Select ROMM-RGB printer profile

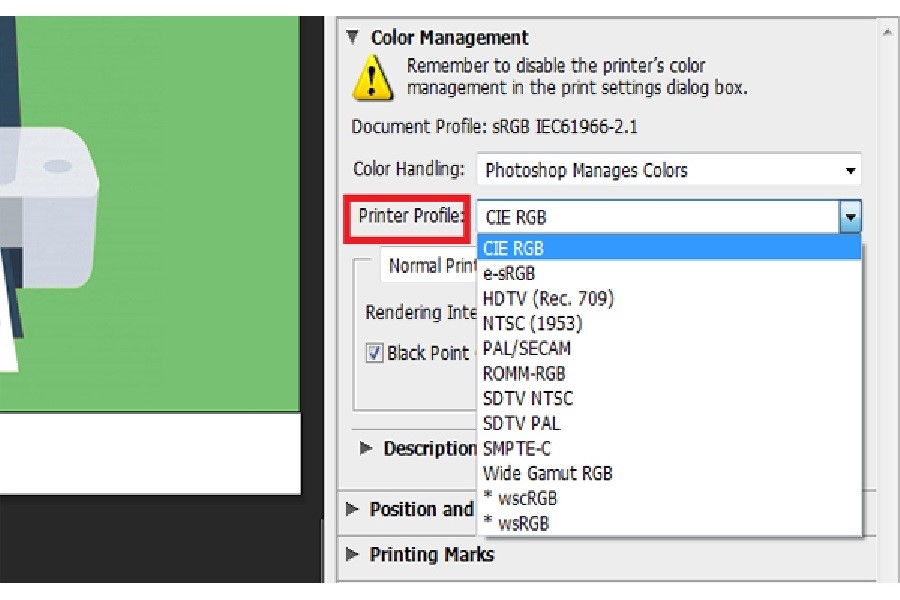click(524, 373)
